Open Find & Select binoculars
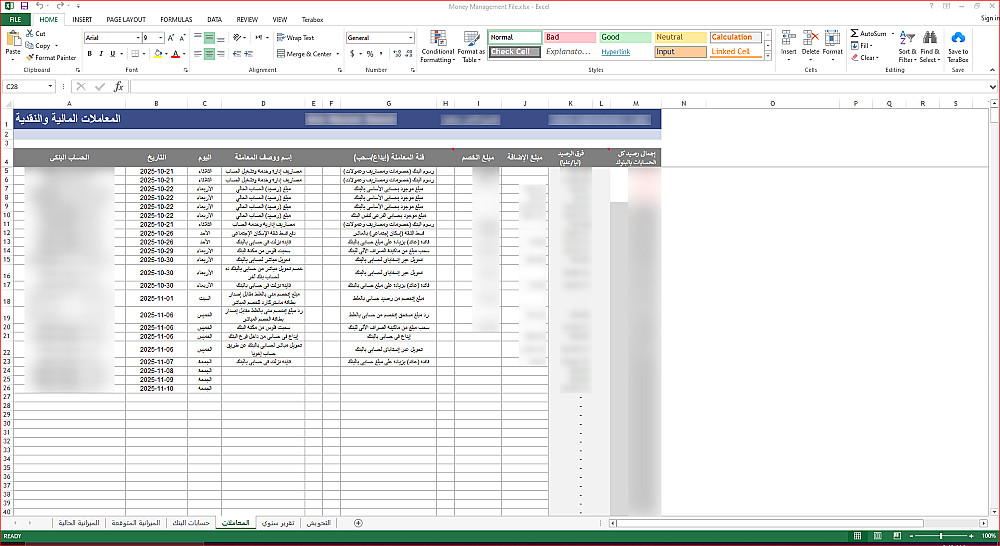 point(930,47)
